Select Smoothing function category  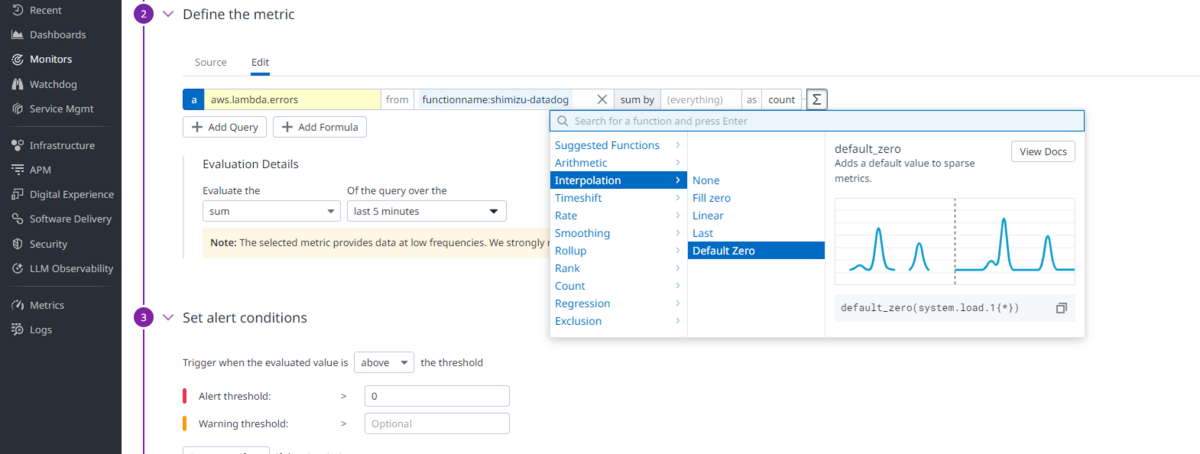point(618,233)
